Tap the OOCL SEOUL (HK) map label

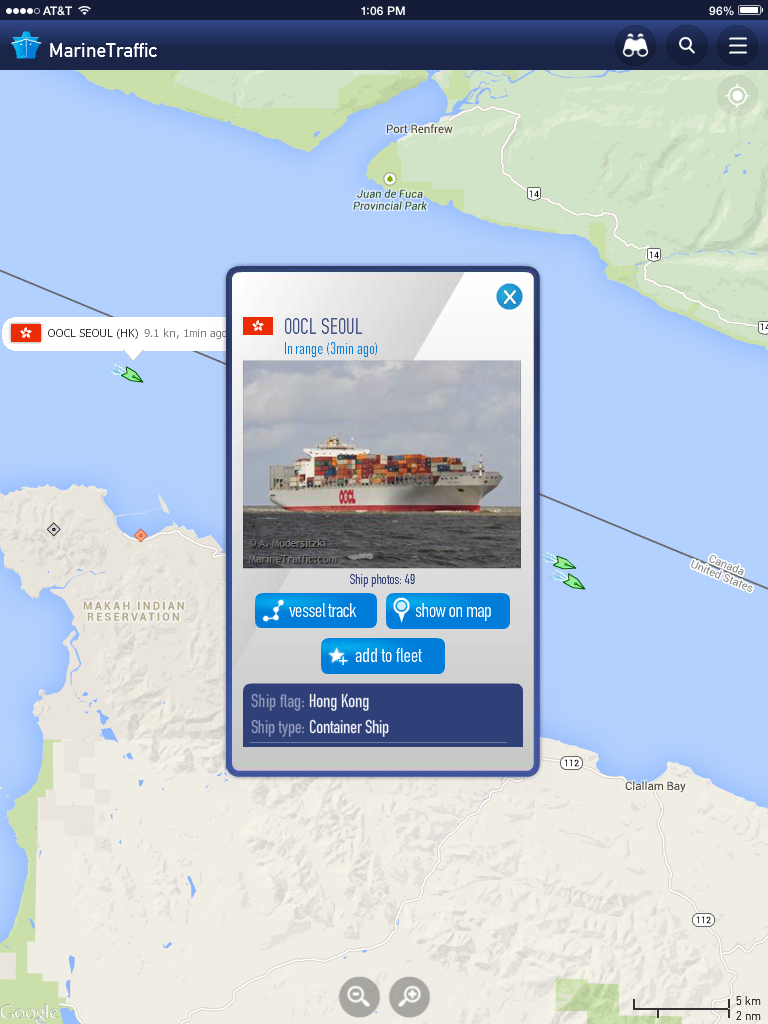tap(116, 333)
